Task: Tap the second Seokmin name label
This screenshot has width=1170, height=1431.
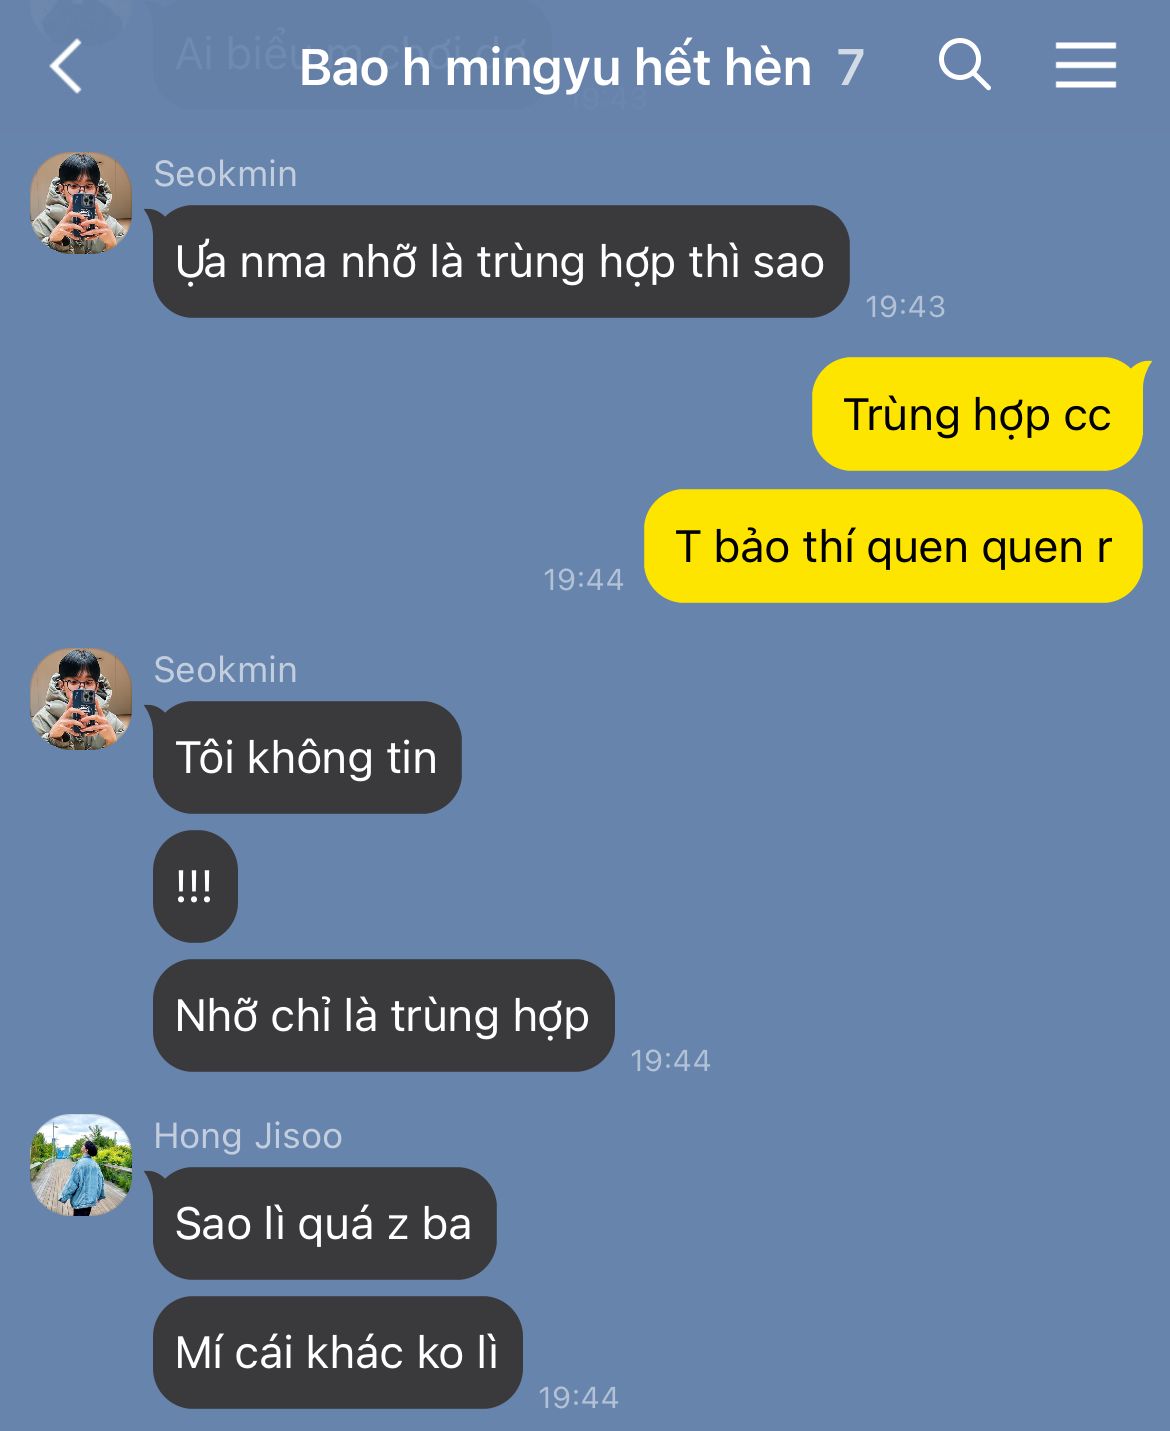Action: pyautogui.click(x=225, y=670)
